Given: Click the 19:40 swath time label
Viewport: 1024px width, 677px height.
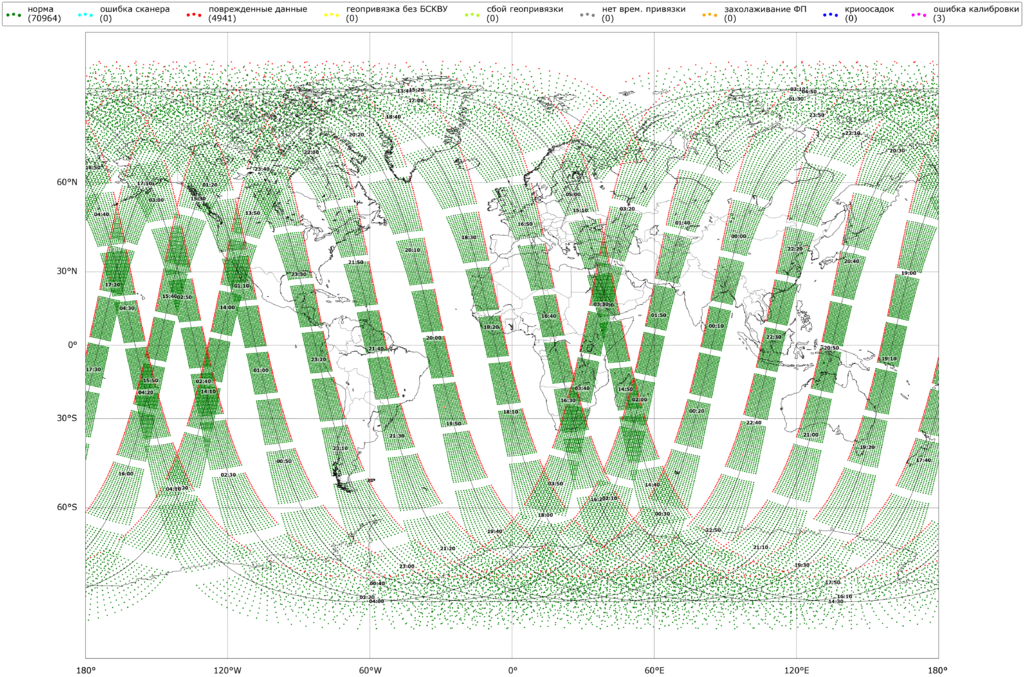Looking at the screenshot, I should 495,532.
